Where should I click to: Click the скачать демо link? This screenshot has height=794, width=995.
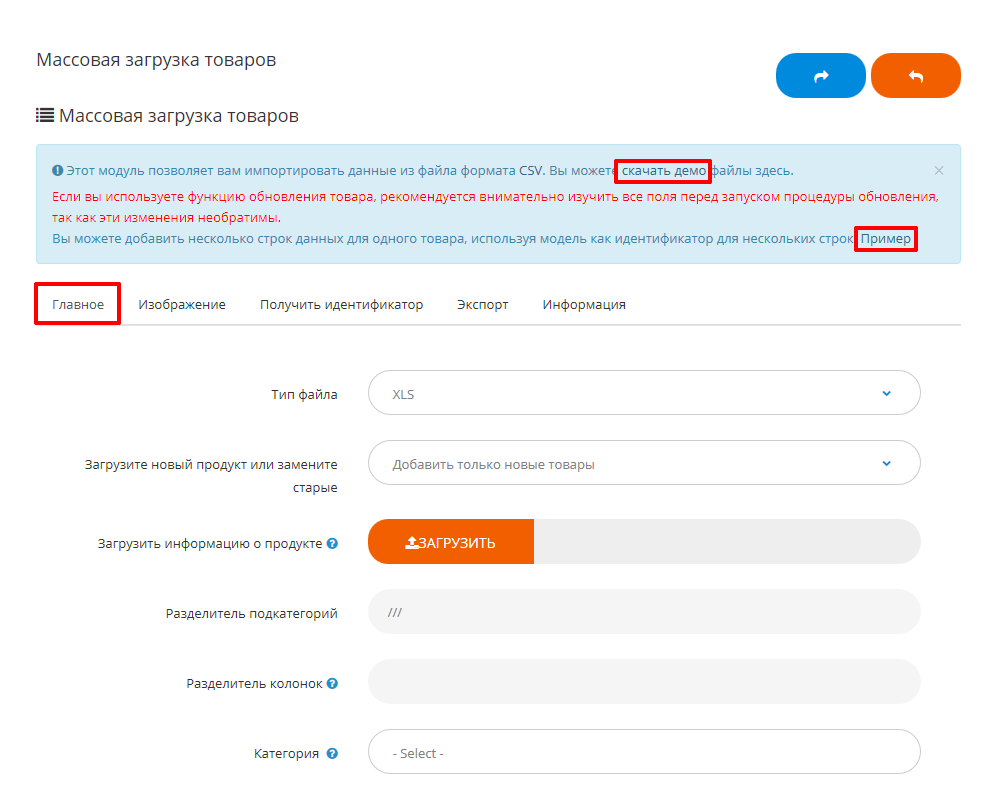(x=663, y=171)
